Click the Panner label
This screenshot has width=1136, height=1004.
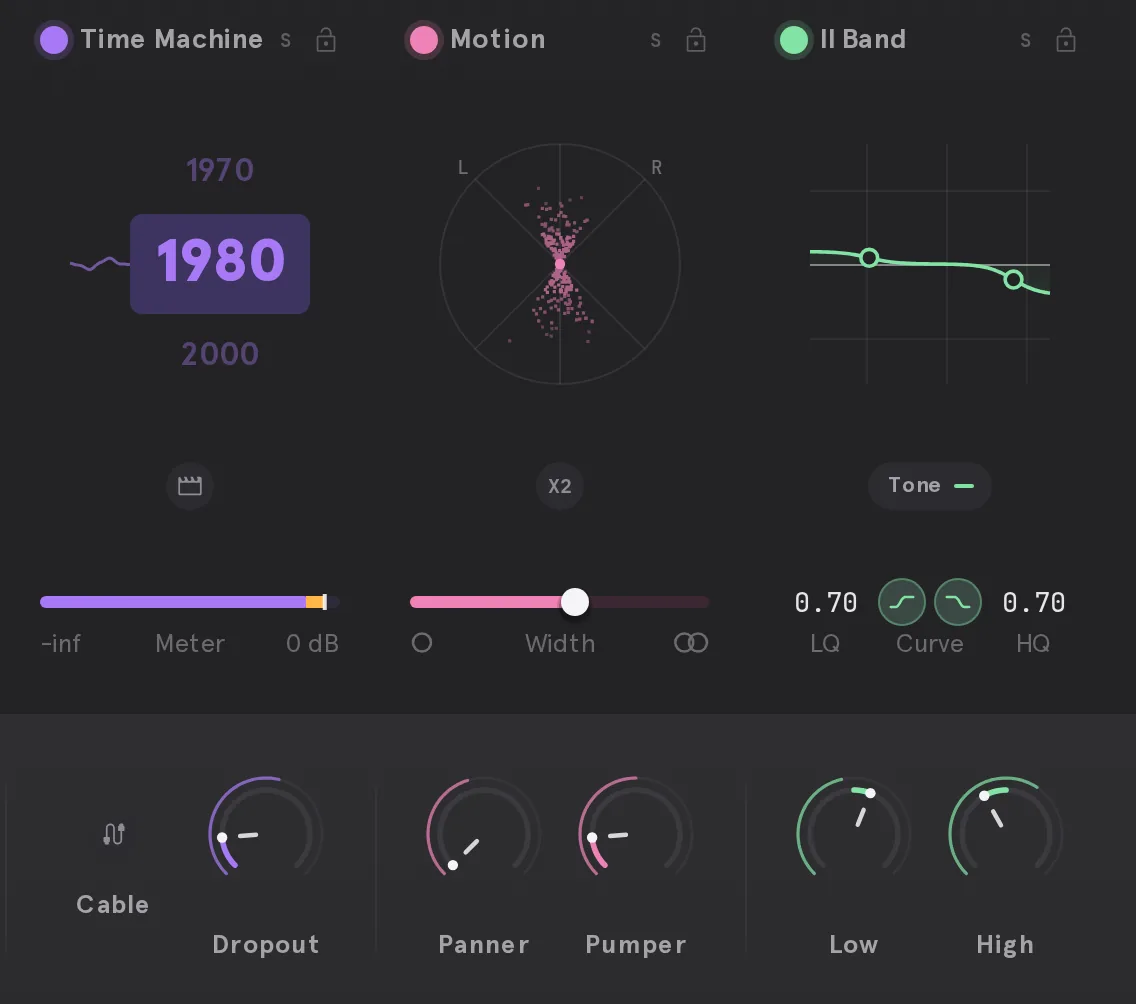pyautogui.click(x=484, y=945)
